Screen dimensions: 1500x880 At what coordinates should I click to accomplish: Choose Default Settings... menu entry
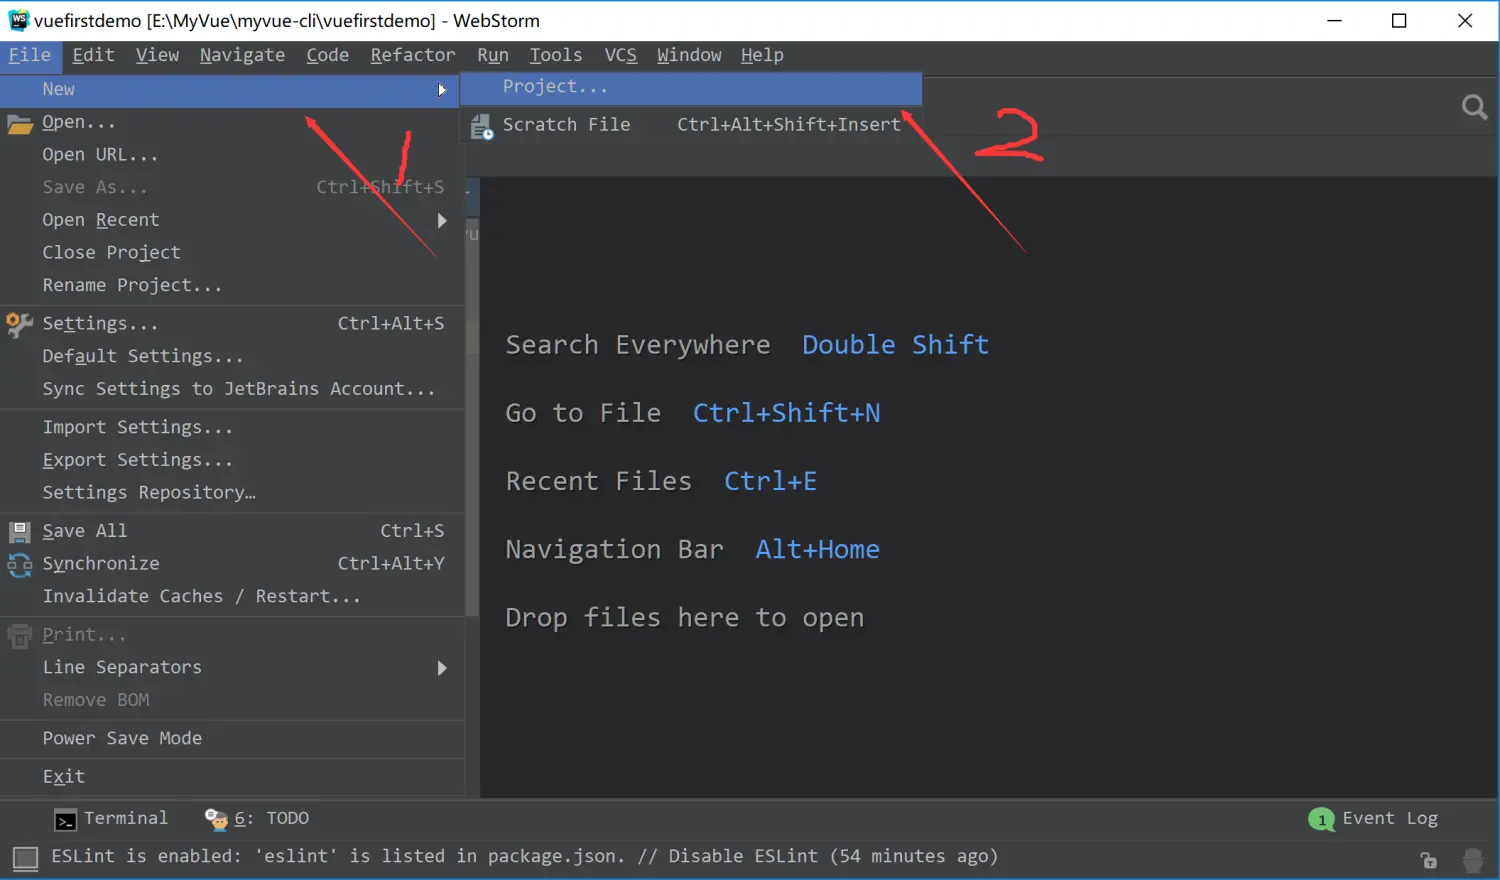pos(232,357)
